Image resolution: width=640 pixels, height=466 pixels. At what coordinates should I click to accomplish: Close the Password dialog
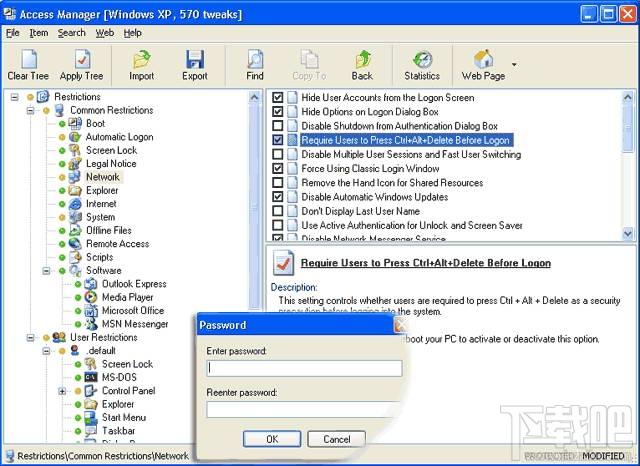click(400, 325)
